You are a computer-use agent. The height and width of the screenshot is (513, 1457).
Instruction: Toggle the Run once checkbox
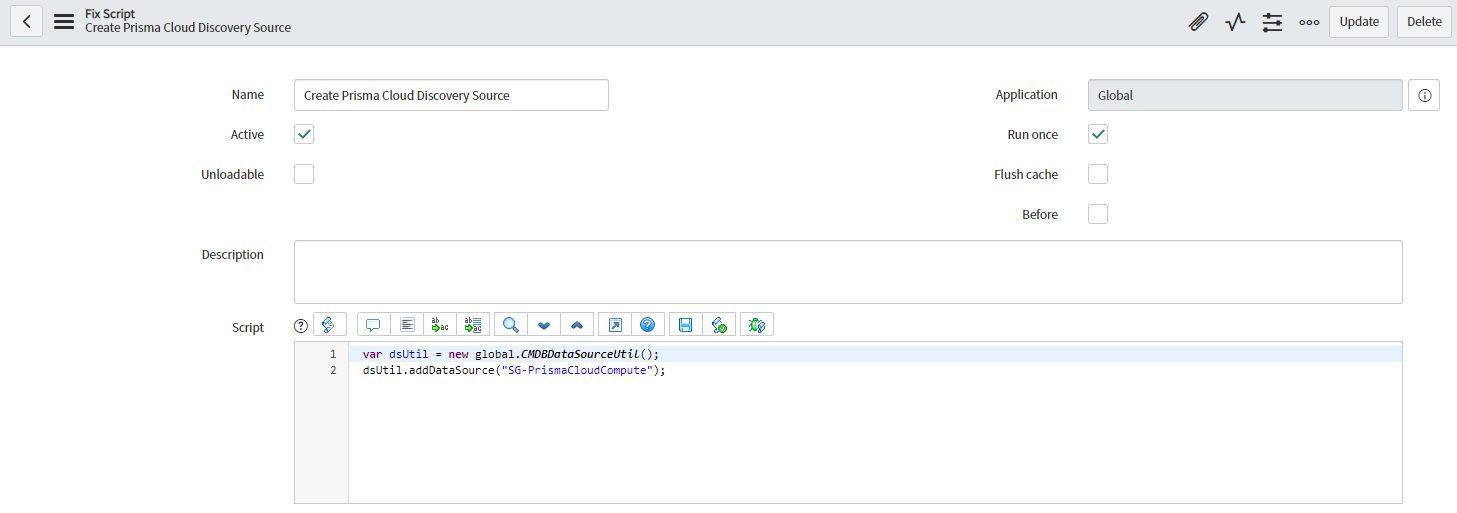click(x=1098, y=134)
